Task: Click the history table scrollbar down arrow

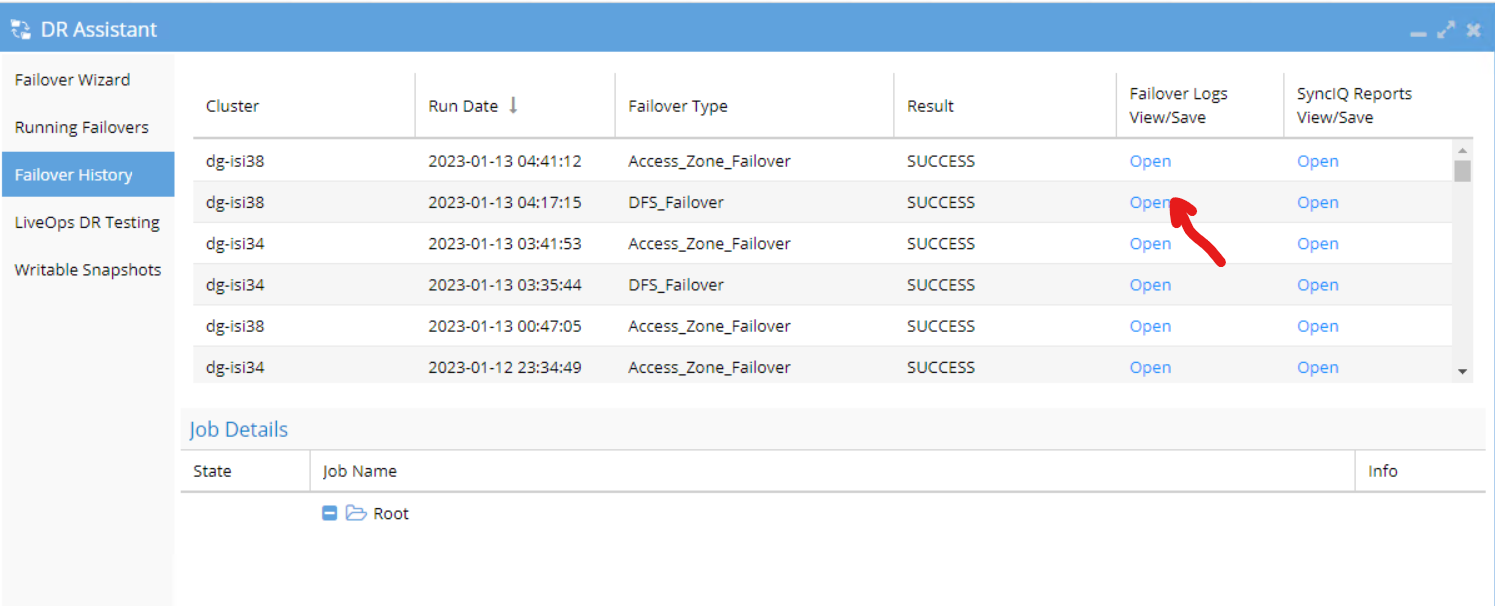Action: pos(1462,372)
